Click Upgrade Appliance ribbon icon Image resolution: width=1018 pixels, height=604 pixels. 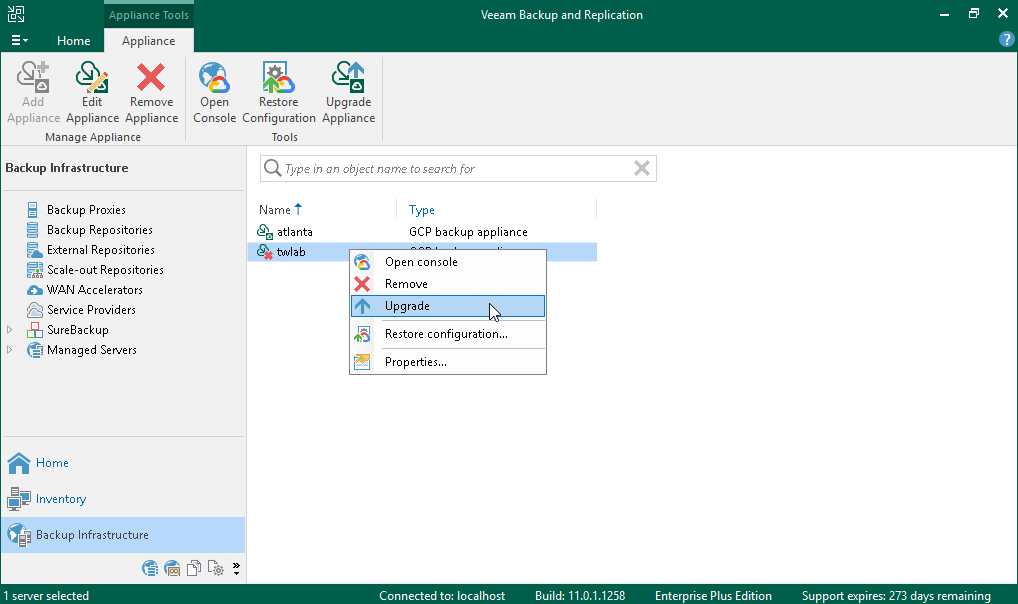tap(348, 77)
